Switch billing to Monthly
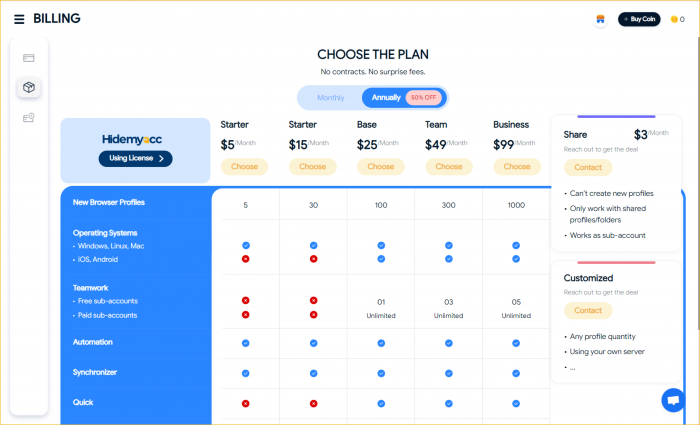Image resolution: width=700 pixels, height=425 pixels. [330, 98]
